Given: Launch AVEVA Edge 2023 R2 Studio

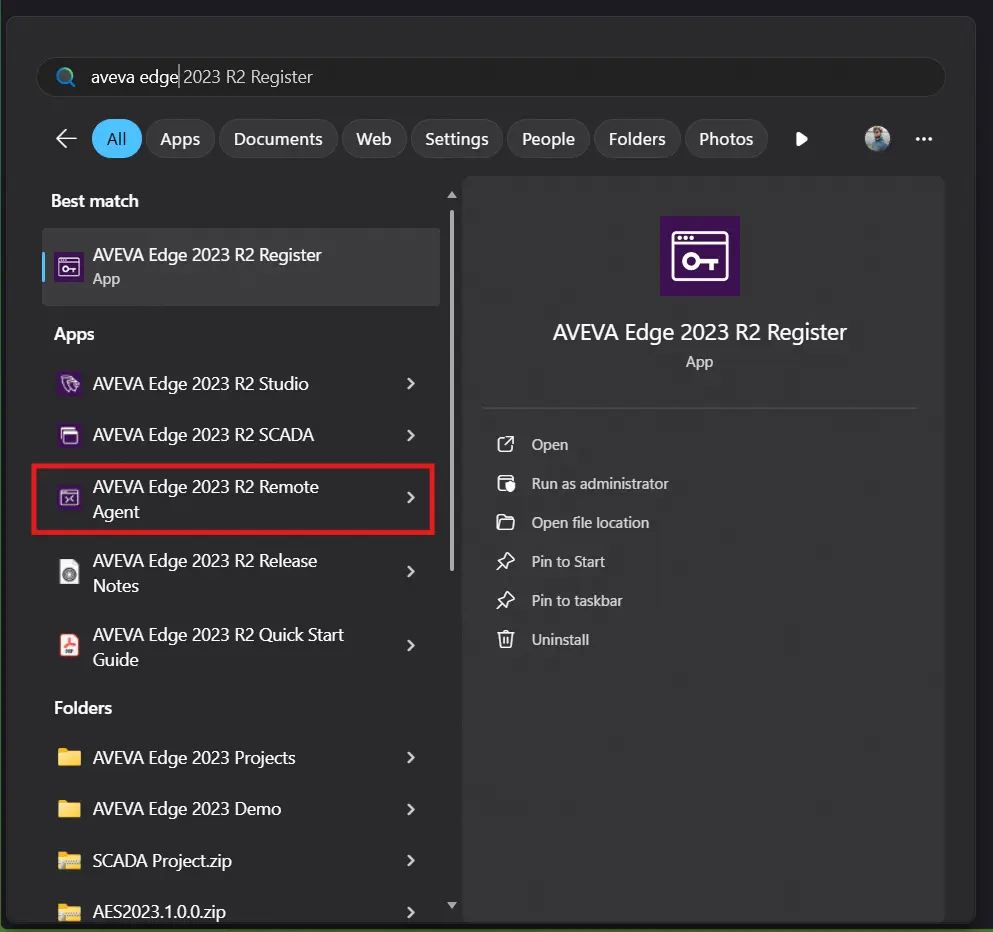Looking at the screenshot, I should pyautogui.click(x=200, y=384).
